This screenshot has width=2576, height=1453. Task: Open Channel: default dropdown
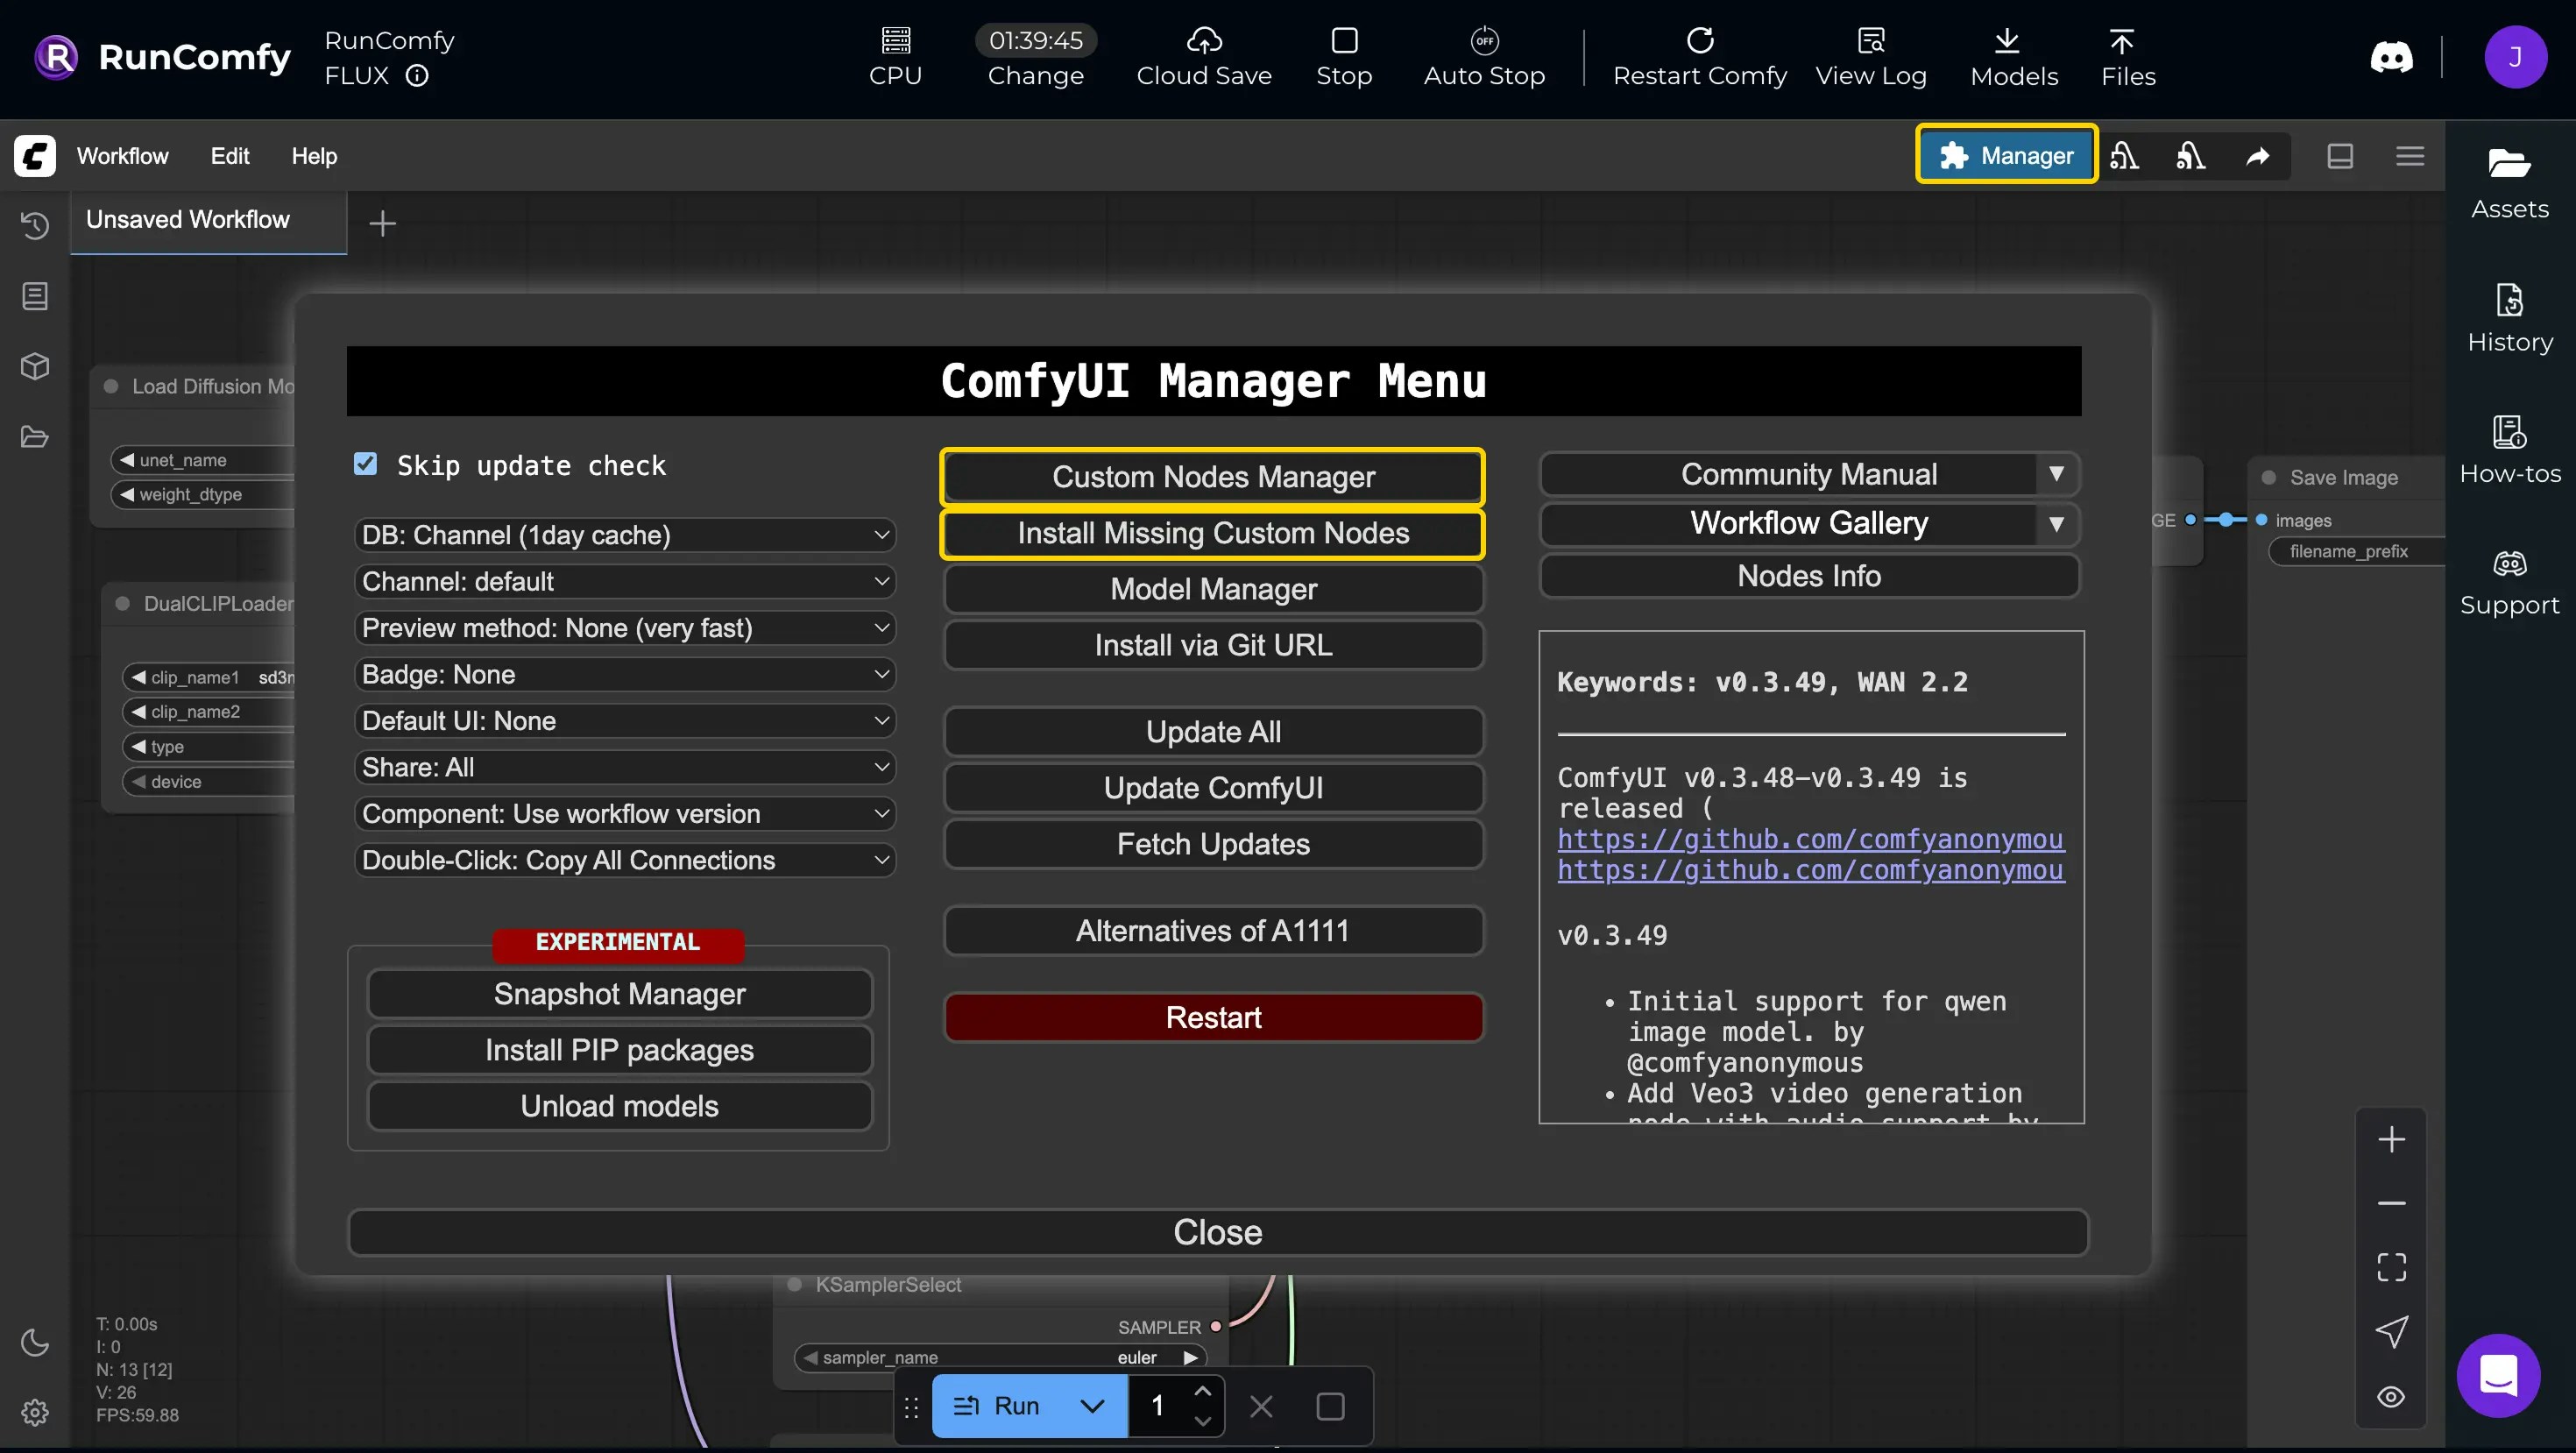pos(625,581)
